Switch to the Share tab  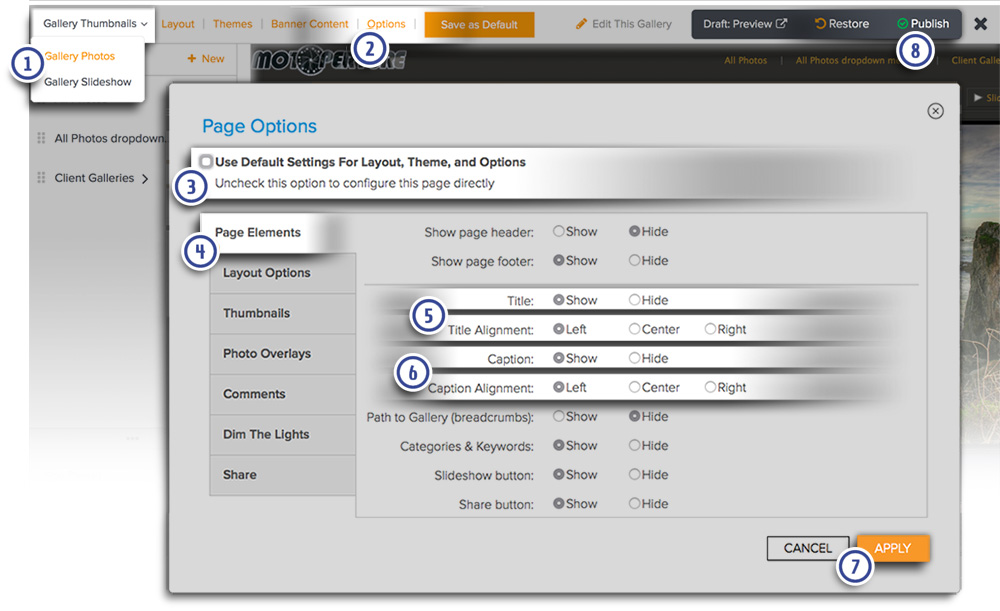pos(283,475)
